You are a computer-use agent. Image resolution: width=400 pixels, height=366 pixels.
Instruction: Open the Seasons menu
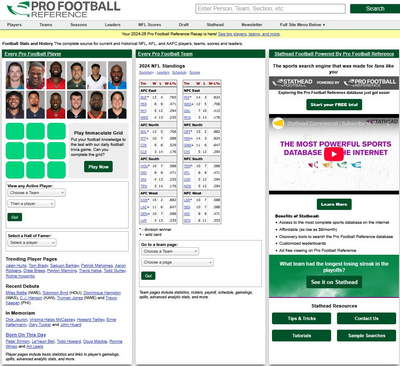(x=79, y=25)
